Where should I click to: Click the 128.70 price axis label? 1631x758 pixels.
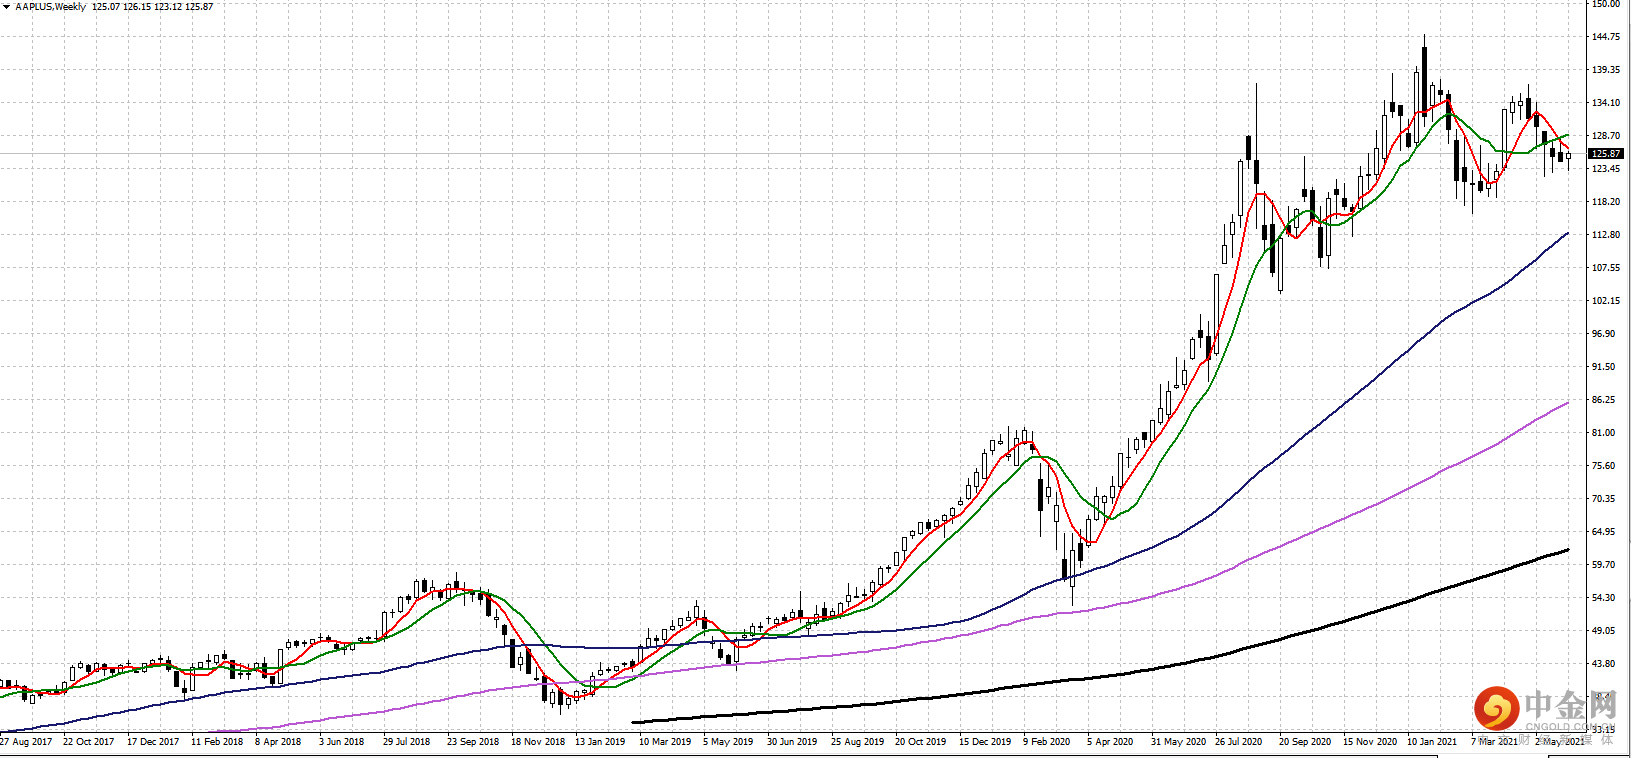click(x=1606, y=136)
